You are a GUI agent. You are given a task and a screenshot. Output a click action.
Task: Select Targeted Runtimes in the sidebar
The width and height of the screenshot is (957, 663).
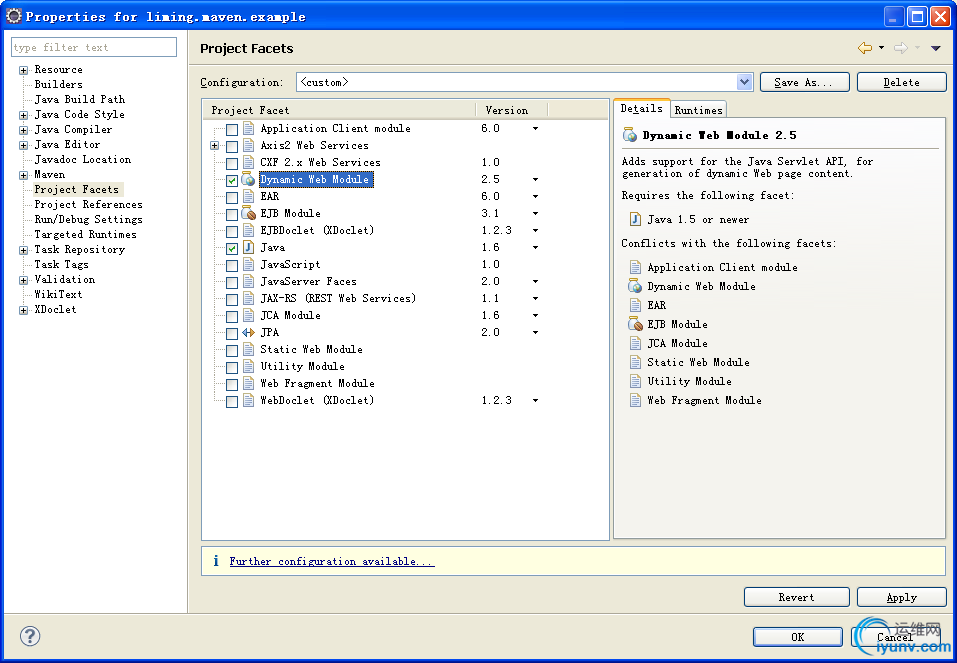click(85, 235)
